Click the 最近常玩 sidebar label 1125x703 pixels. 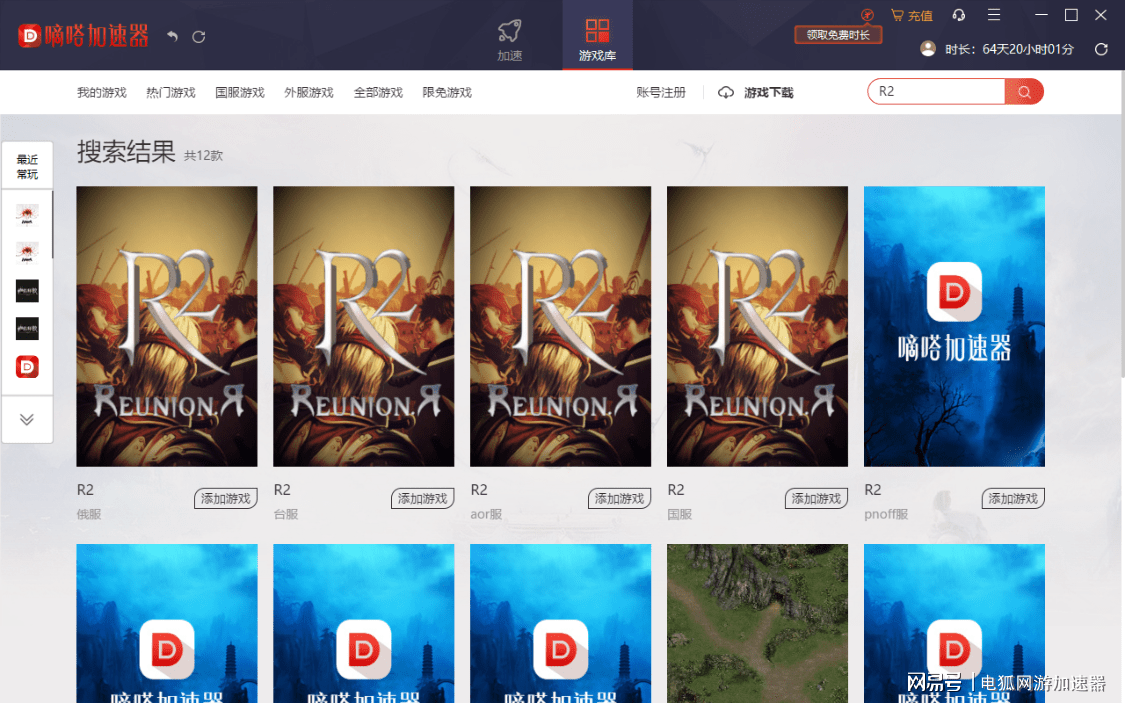27,166
